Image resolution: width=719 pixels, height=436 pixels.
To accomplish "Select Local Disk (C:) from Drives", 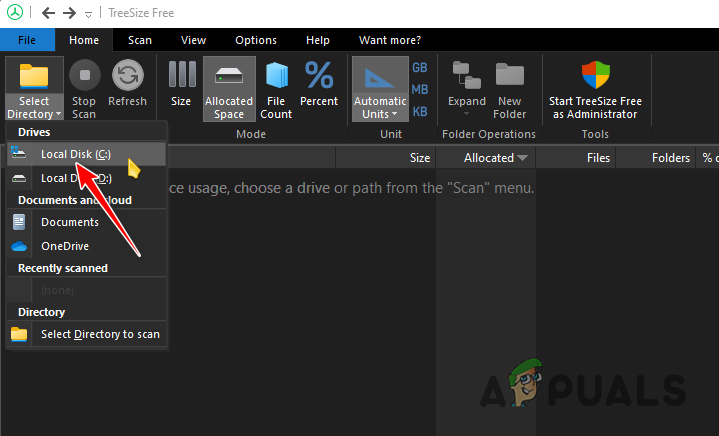I will click(86, 154).
